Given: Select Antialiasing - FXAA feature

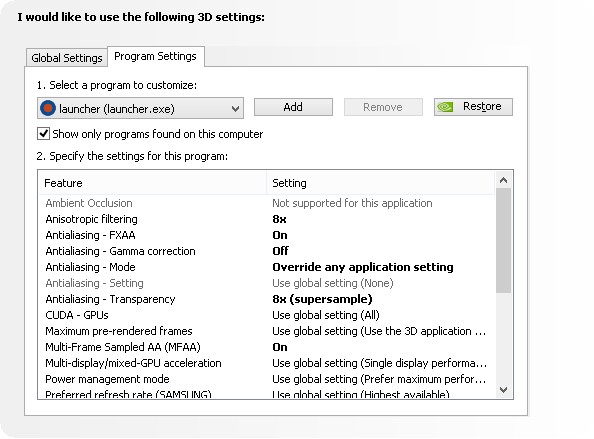Looking at the screenshot, I should click(x=90, y=235).
